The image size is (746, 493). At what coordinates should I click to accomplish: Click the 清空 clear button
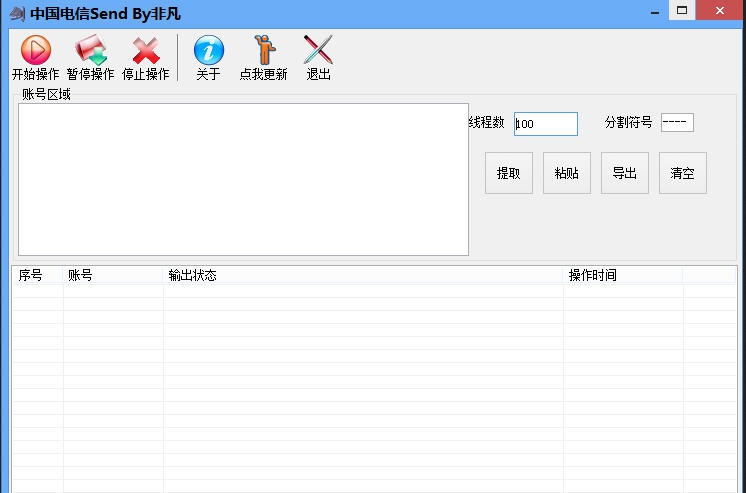tap(683, 173)
